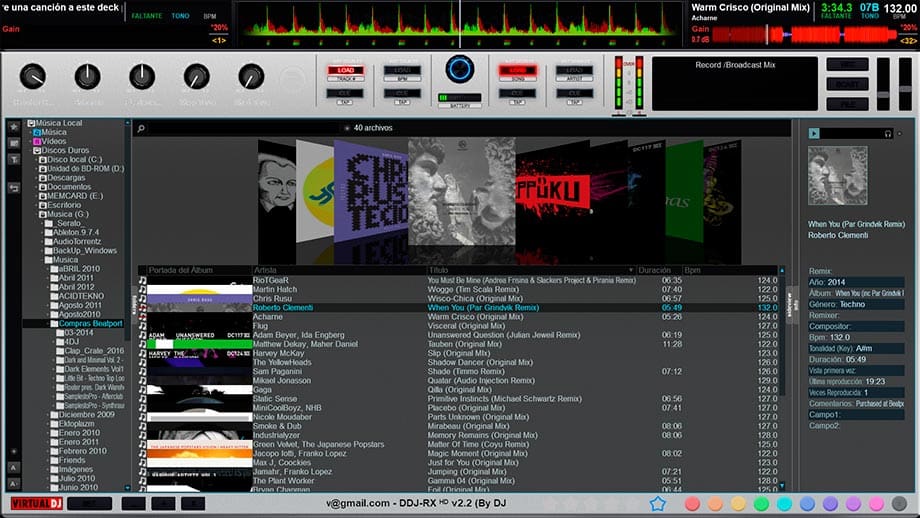The width and height of the screenshot is (920, 518).
Task: Collapse the Discos Duros node
Action: (x=30, y=151)
